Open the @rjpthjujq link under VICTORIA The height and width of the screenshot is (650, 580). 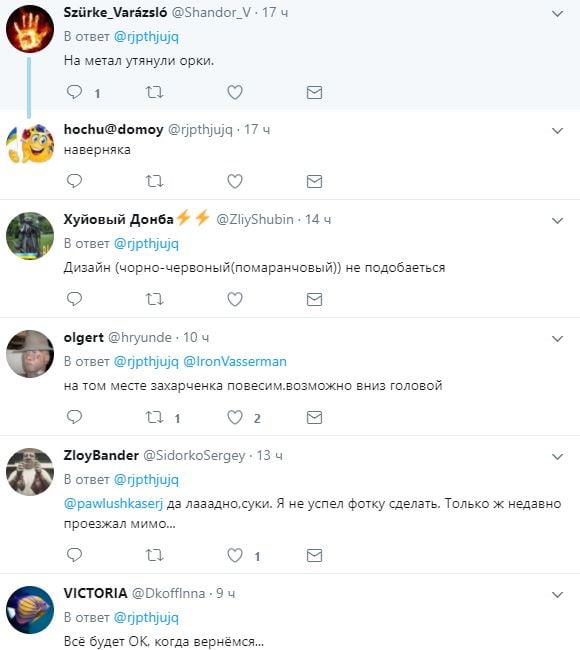[146, 618]
